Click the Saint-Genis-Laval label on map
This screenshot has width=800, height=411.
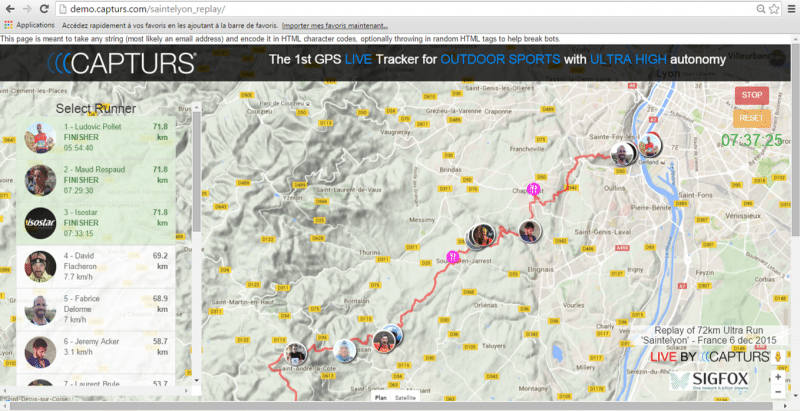coord(603,232)
